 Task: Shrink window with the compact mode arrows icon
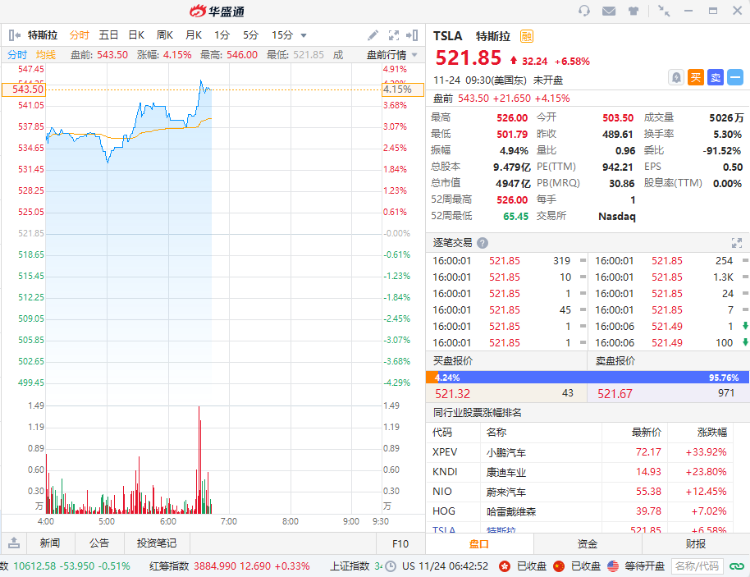click(663, 11)
